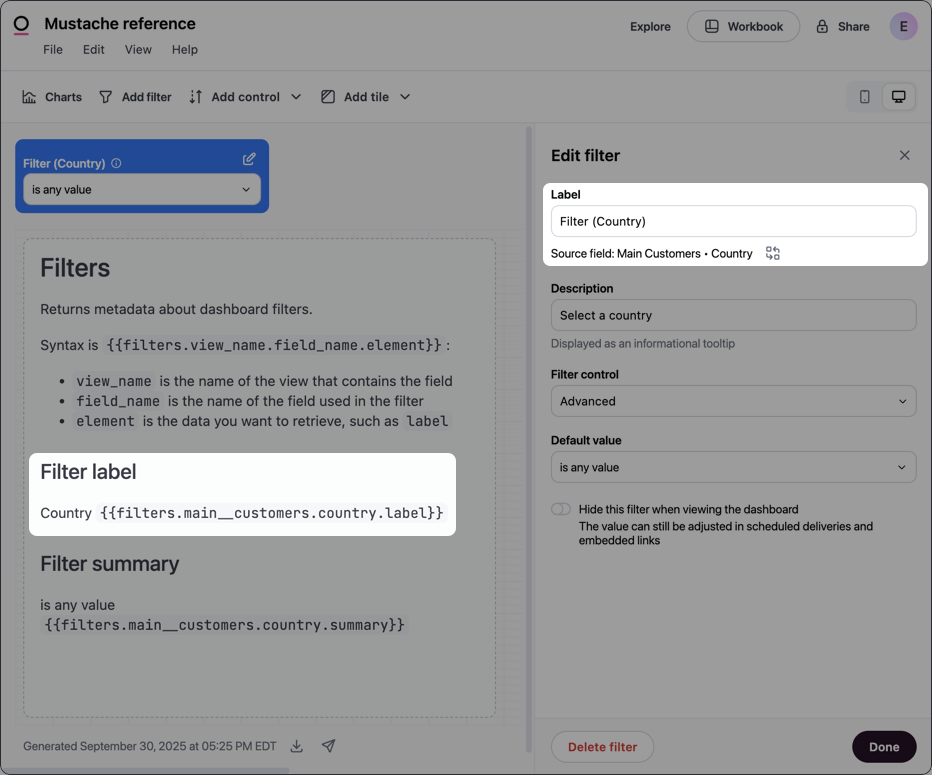Open the File menu
932x775 pixels.
coord(52,48)
